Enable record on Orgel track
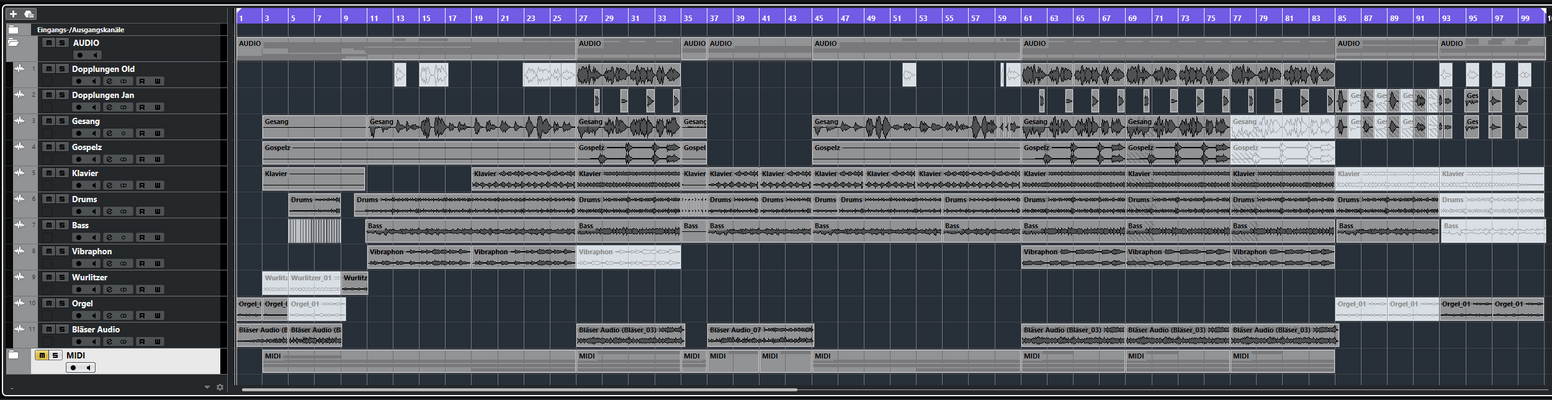 (79, 315)
